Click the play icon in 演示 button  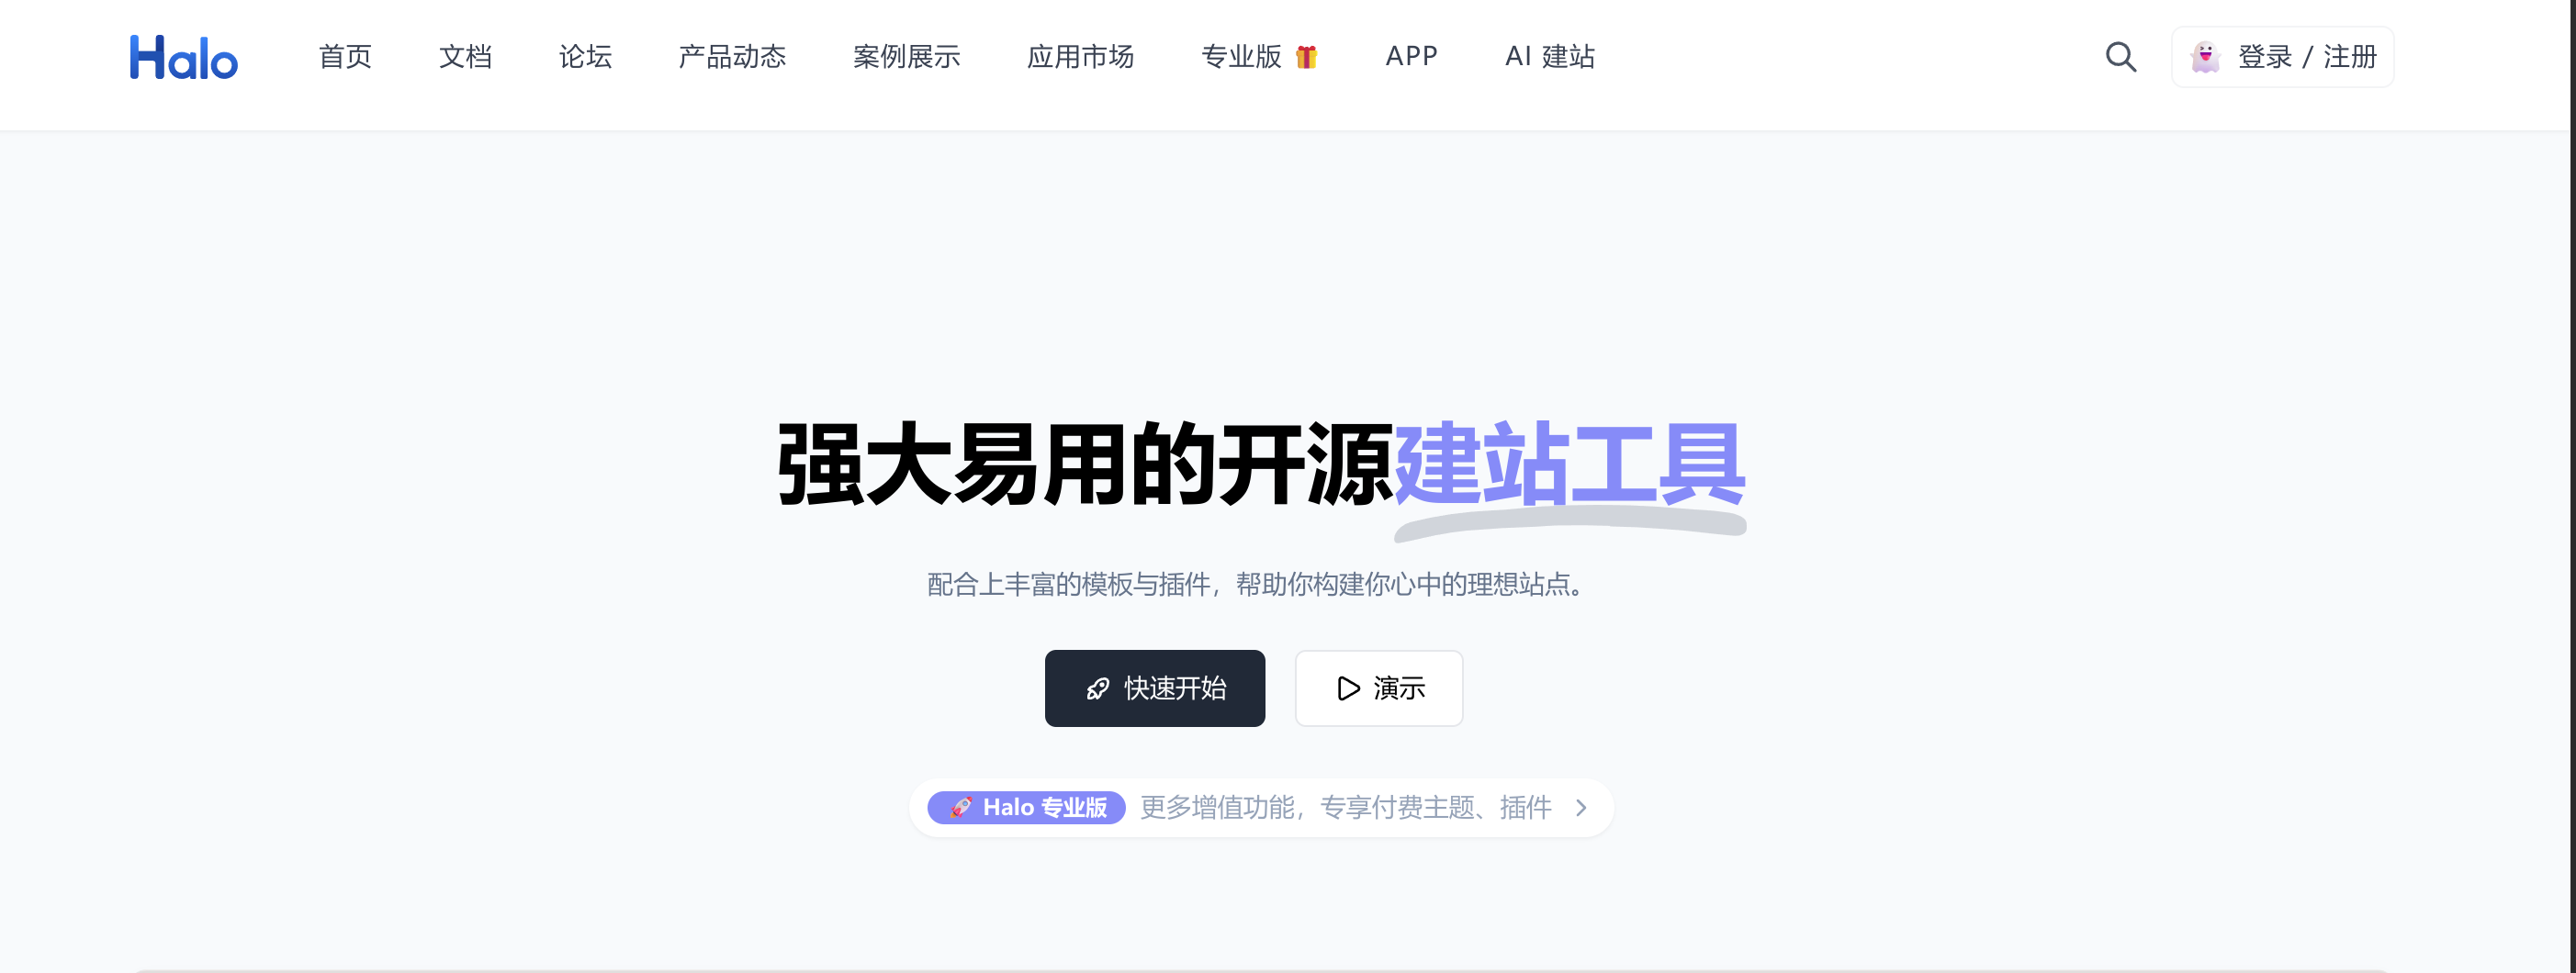1348,689
